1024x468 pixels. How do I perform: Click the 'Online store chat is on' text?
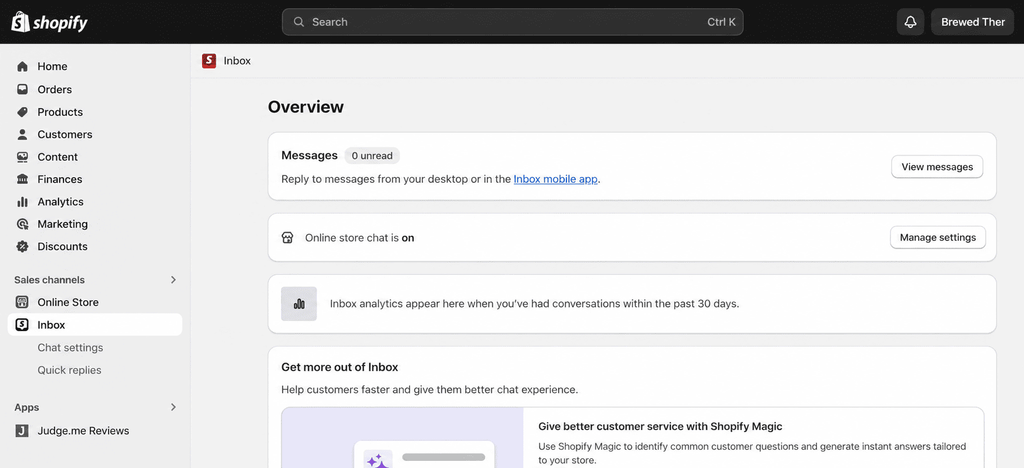coord(360,238)
